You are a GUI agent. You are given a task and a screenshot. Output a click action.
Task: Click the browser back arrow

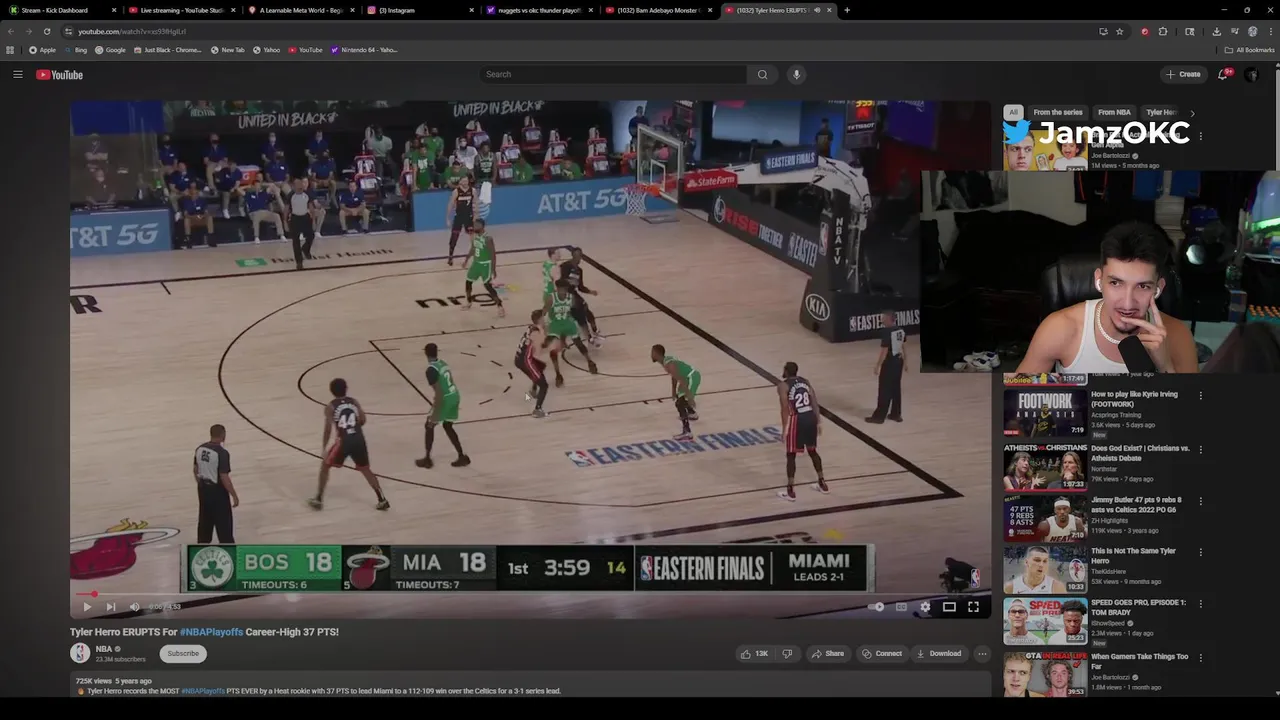(10, 31)
